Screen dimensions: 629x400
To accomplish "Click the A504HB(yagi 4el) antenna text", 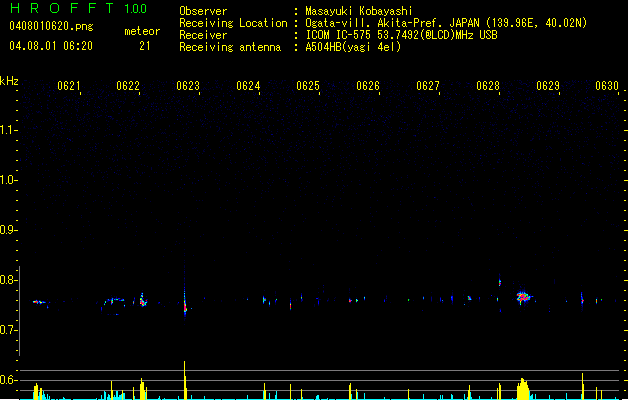I will 353,47.
